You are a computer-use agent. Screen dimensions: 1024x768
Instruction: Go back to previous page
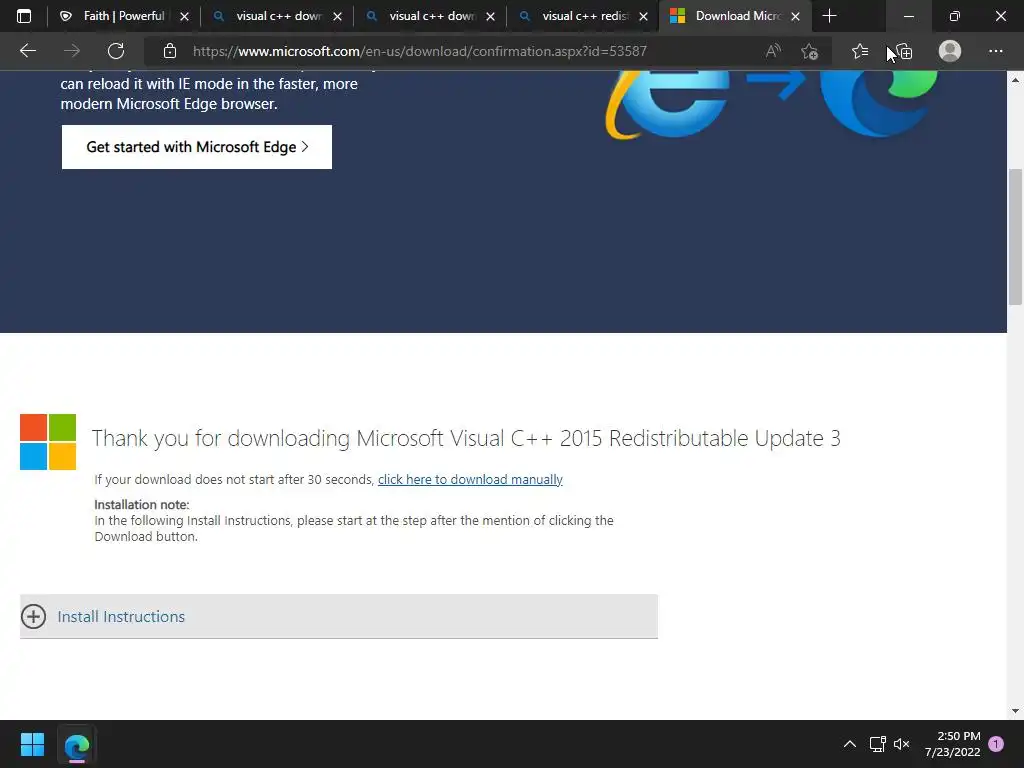click(x=28, y=51)
